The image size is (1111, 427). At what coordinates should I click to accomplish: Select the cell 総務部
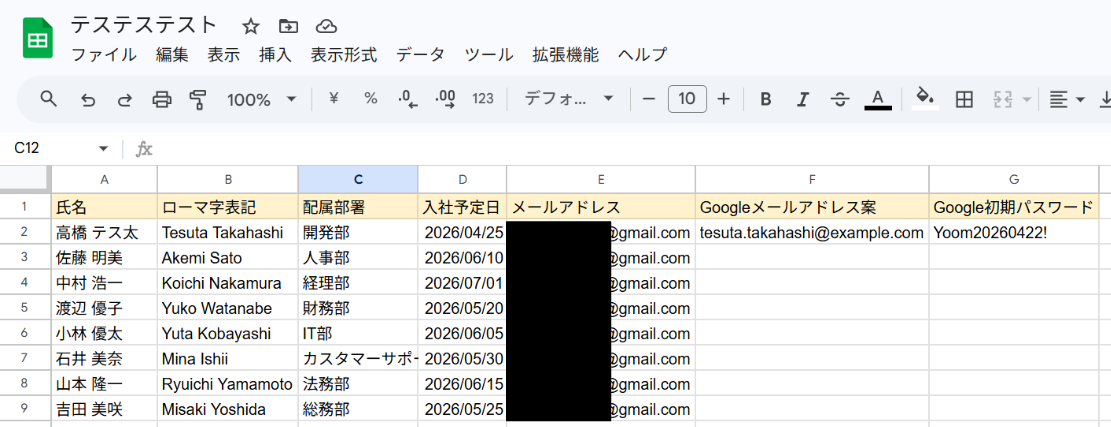click(358, 410)
